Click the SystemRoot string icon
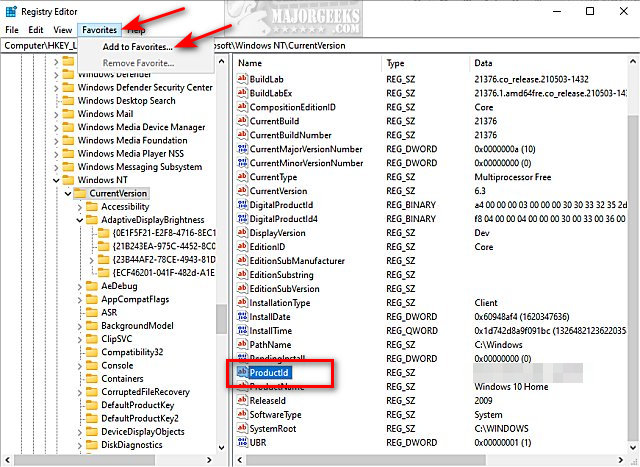The image size is (640, 467). pyautogui.click(x=242, y=429)
